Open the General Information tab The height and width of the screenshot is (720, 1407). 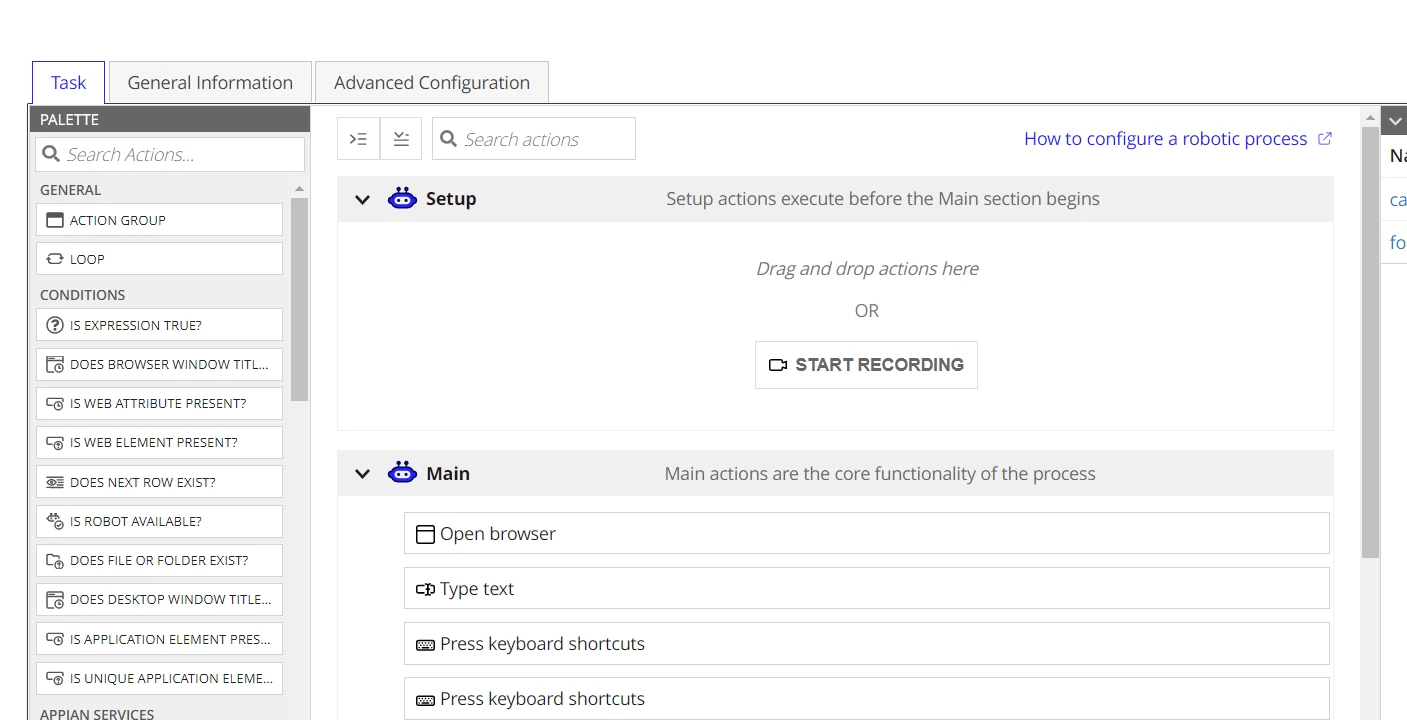[x=210, y=82]
